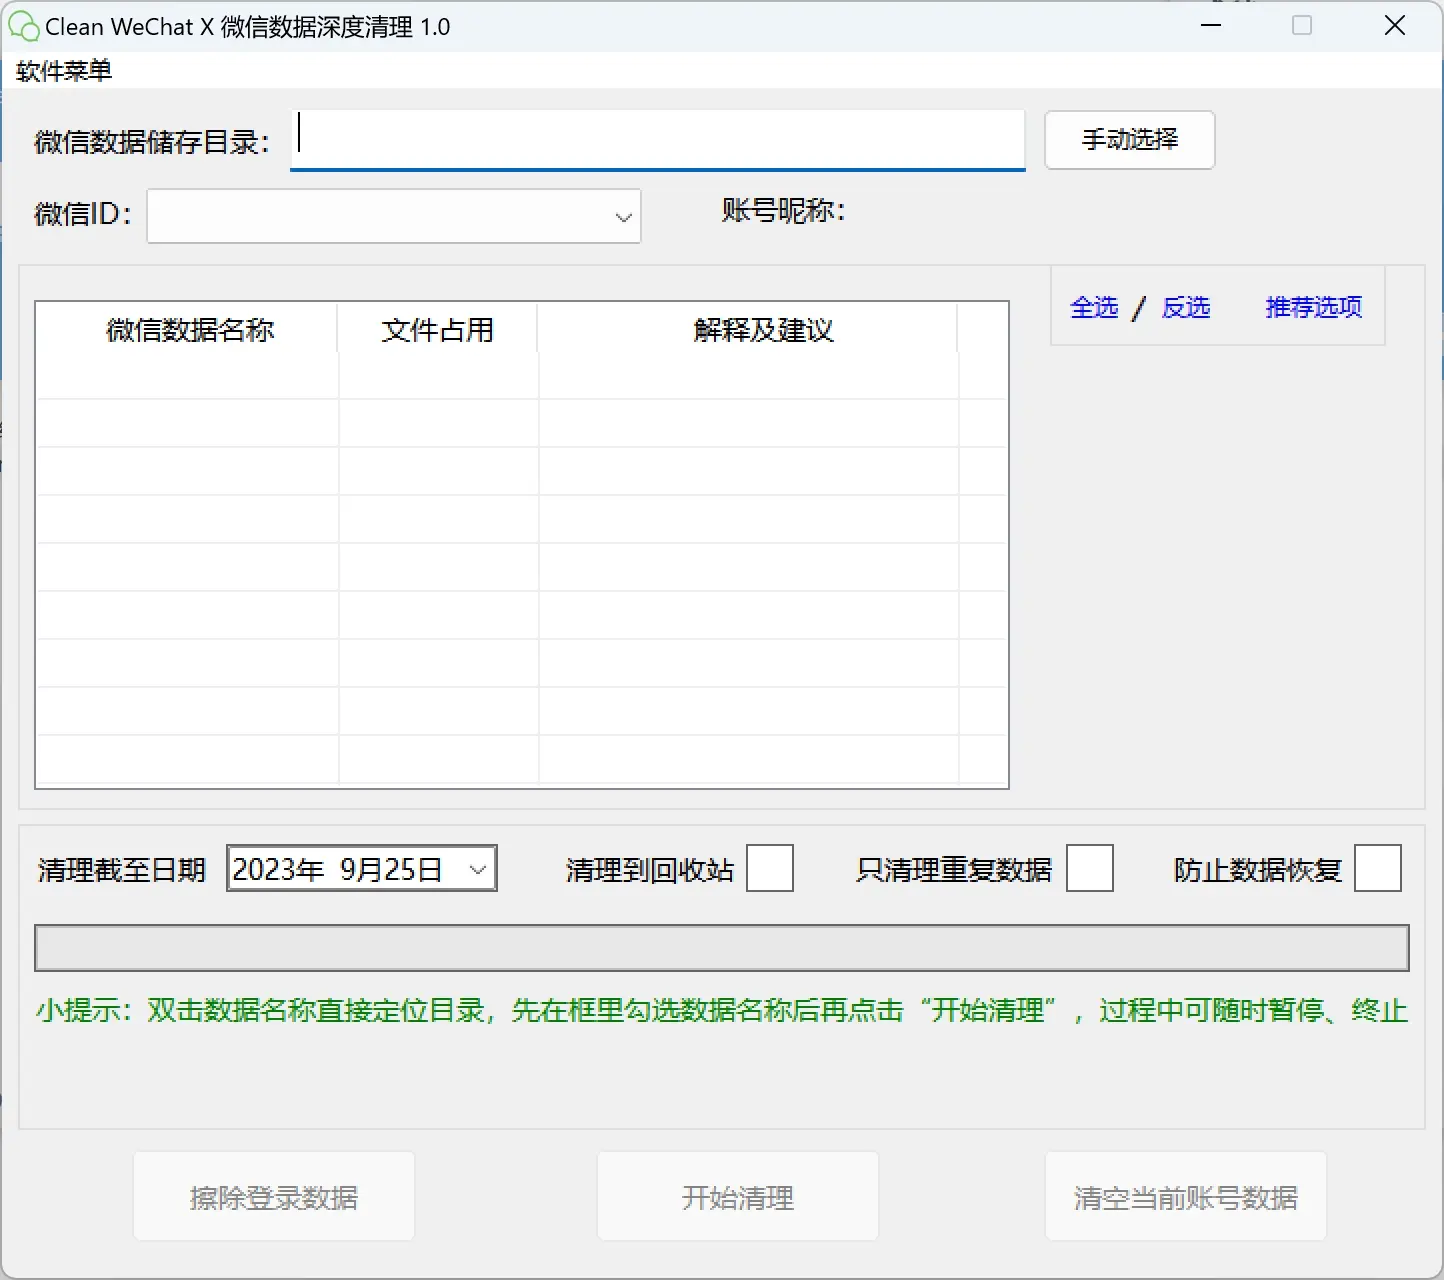Click the green 小提示 tip text
Image resolution: width=1444 pixels, height=1280 pixels.
pos(722,1011)
